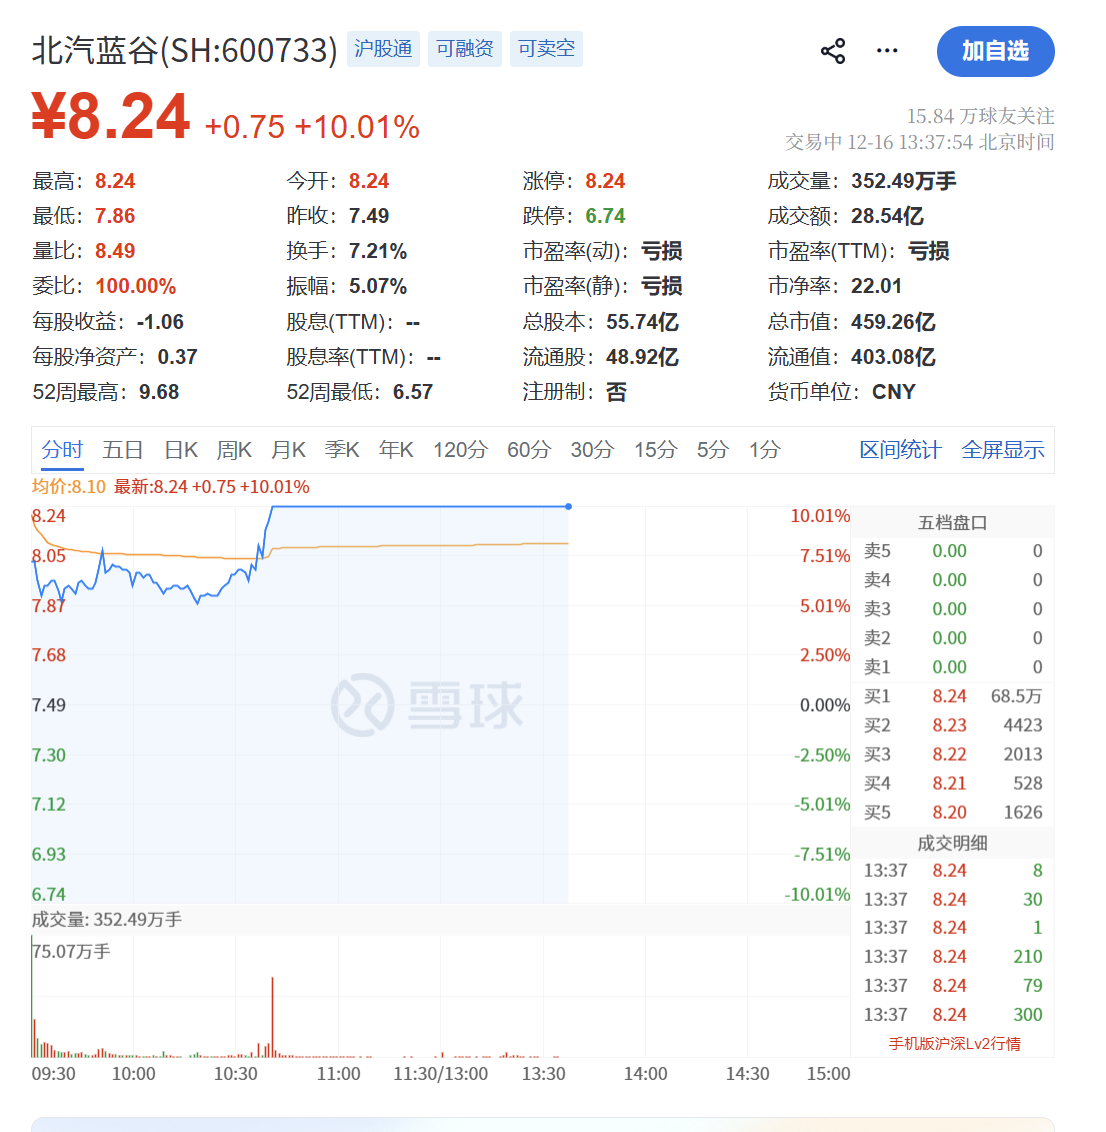Switch to the 五日 tab
The image size is (1106, 1132).
pos(123,450)
